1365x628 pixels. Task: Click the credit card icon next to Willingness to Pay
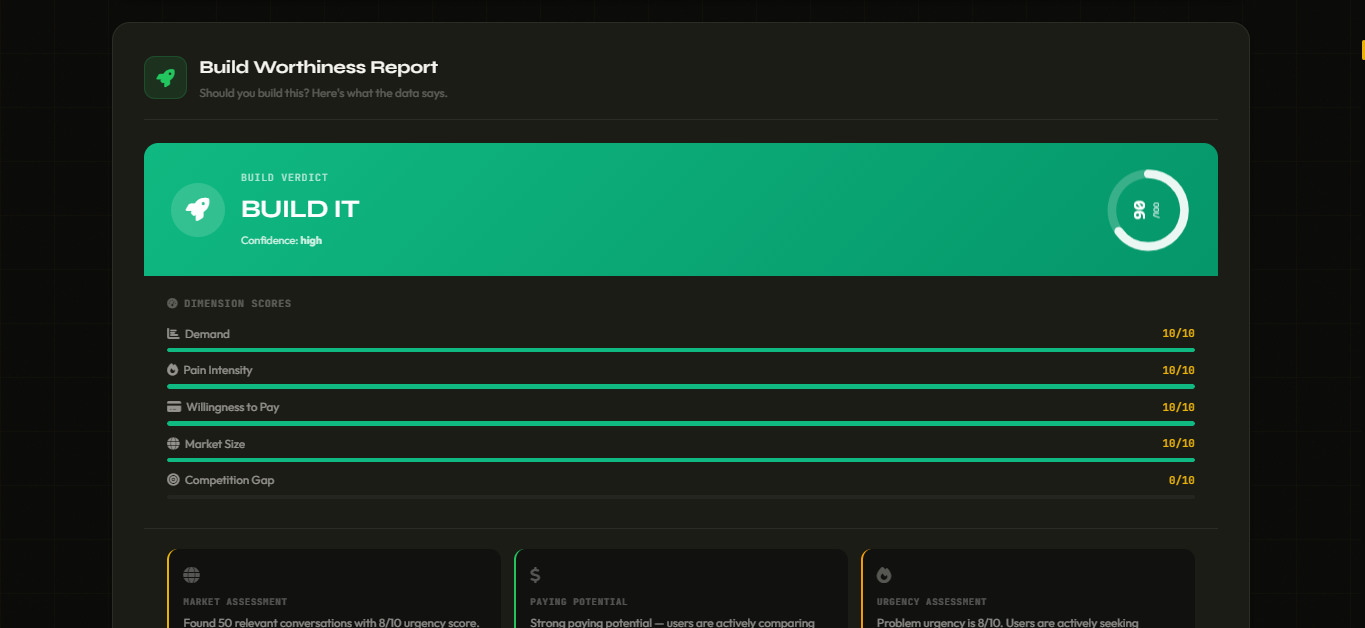tap(174, 407)
